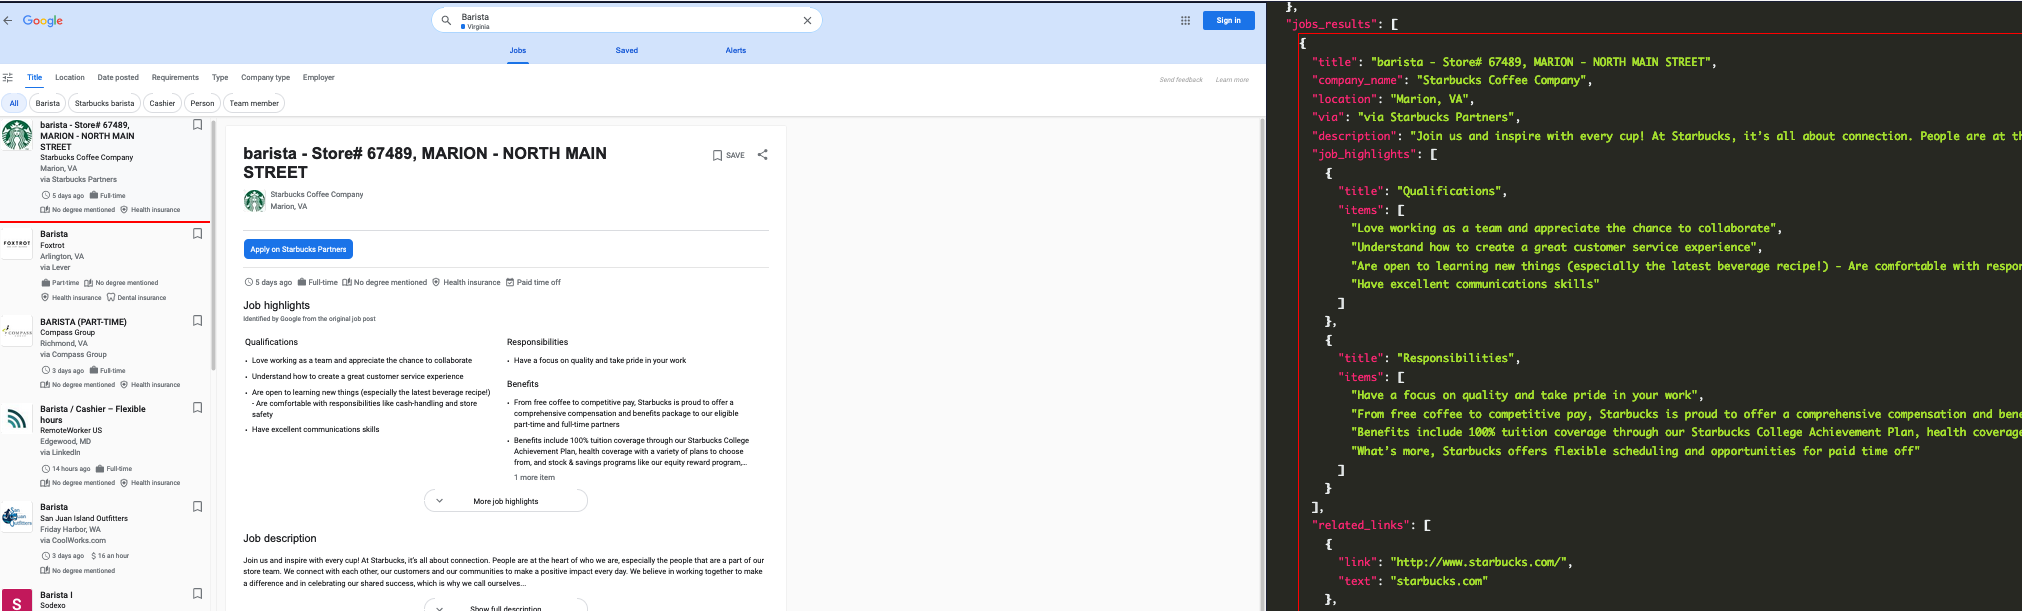Expand More job highlights
The image size is (2022, 611).
coord(506,501)
